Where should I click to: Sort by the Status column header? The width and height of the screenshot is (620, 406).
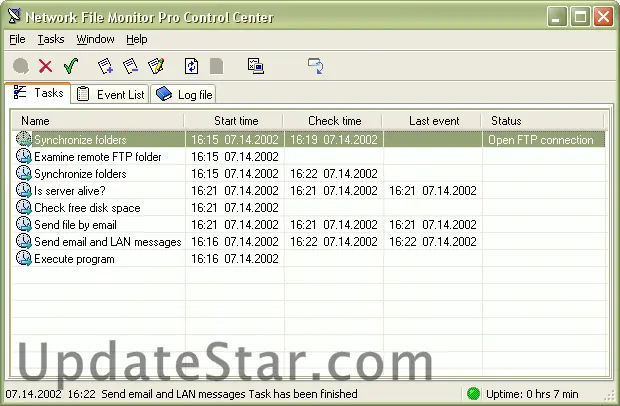point(543,121)
